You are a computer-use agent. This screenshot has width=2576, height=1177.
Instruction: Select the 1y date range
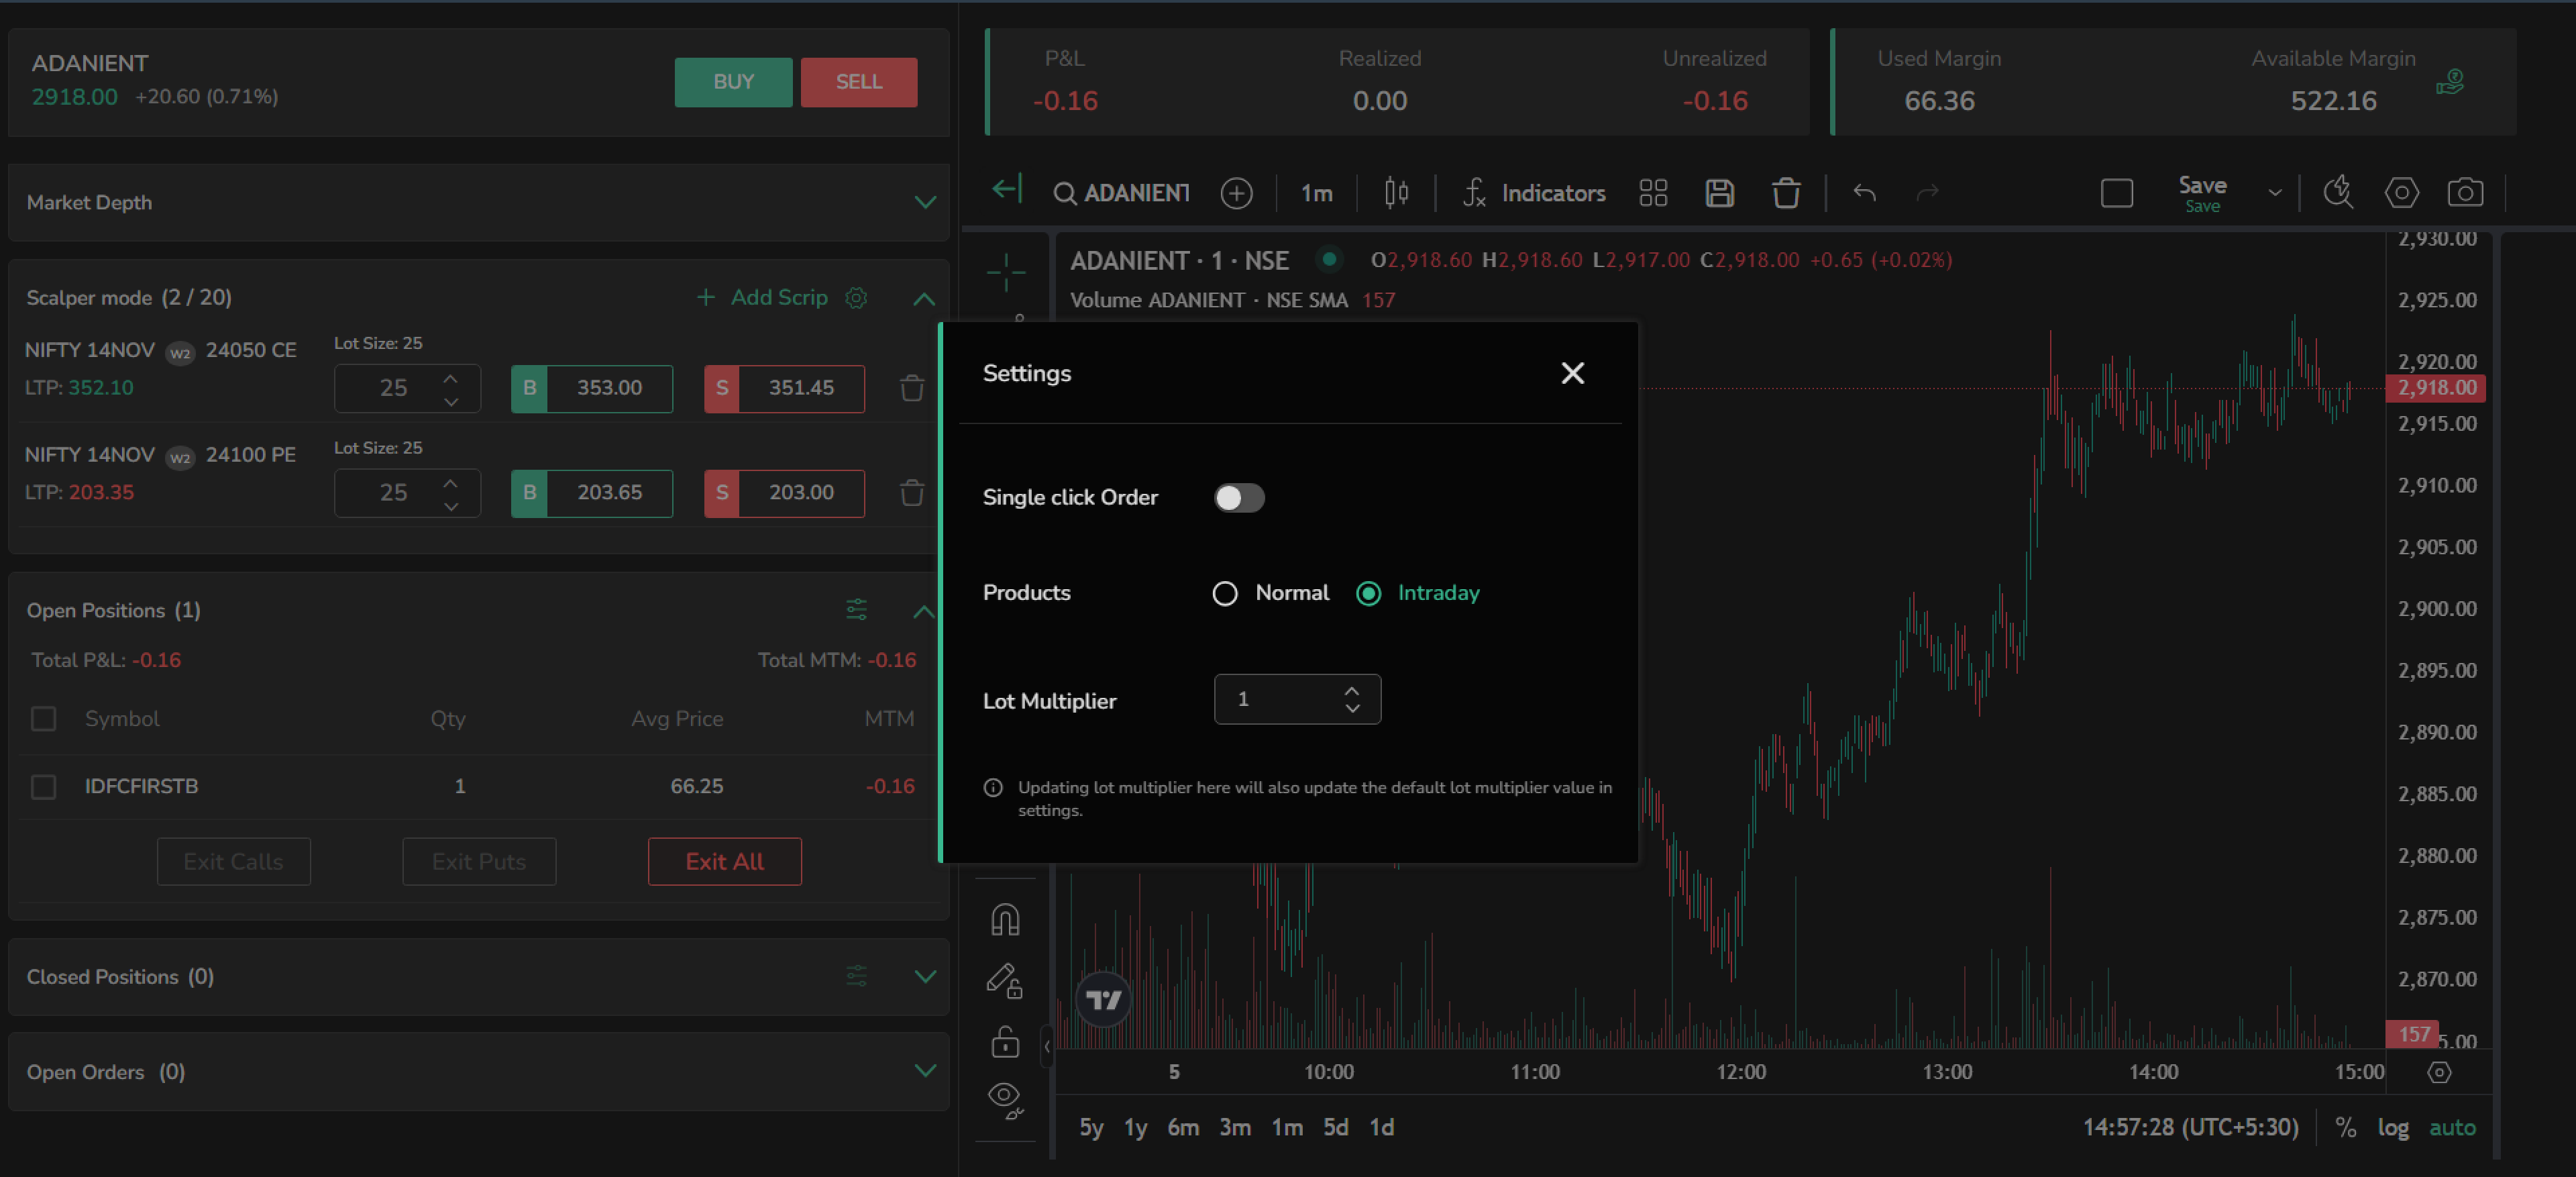click(1135, 1128)
